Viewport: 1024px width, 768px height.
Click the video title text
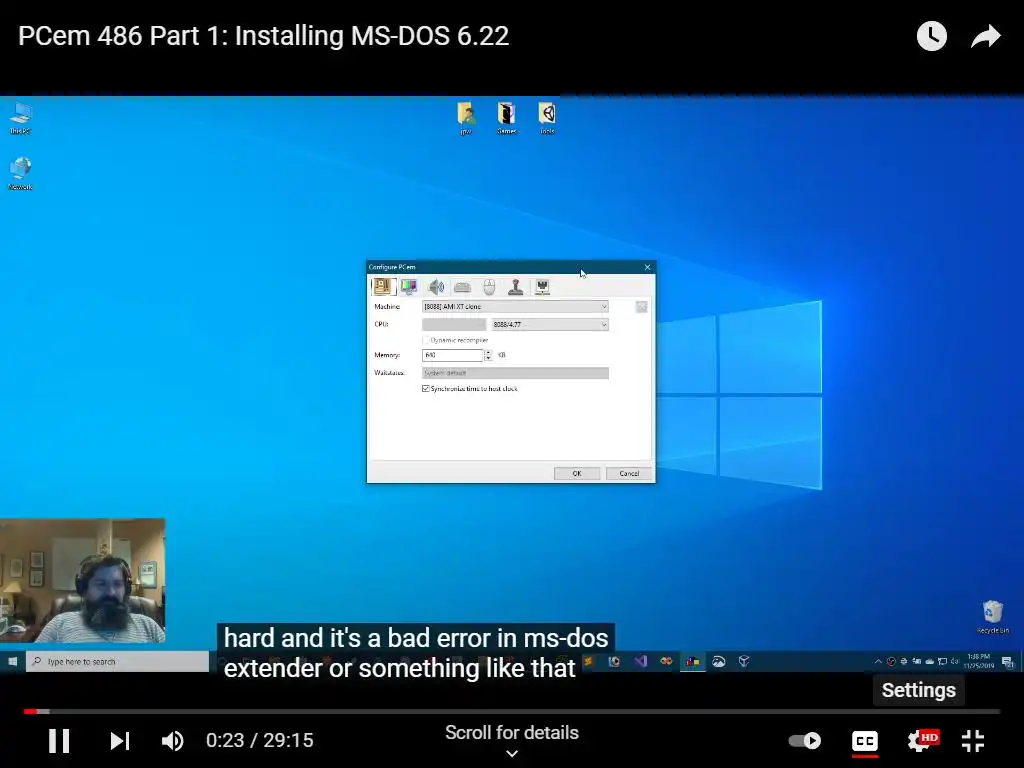263,36
